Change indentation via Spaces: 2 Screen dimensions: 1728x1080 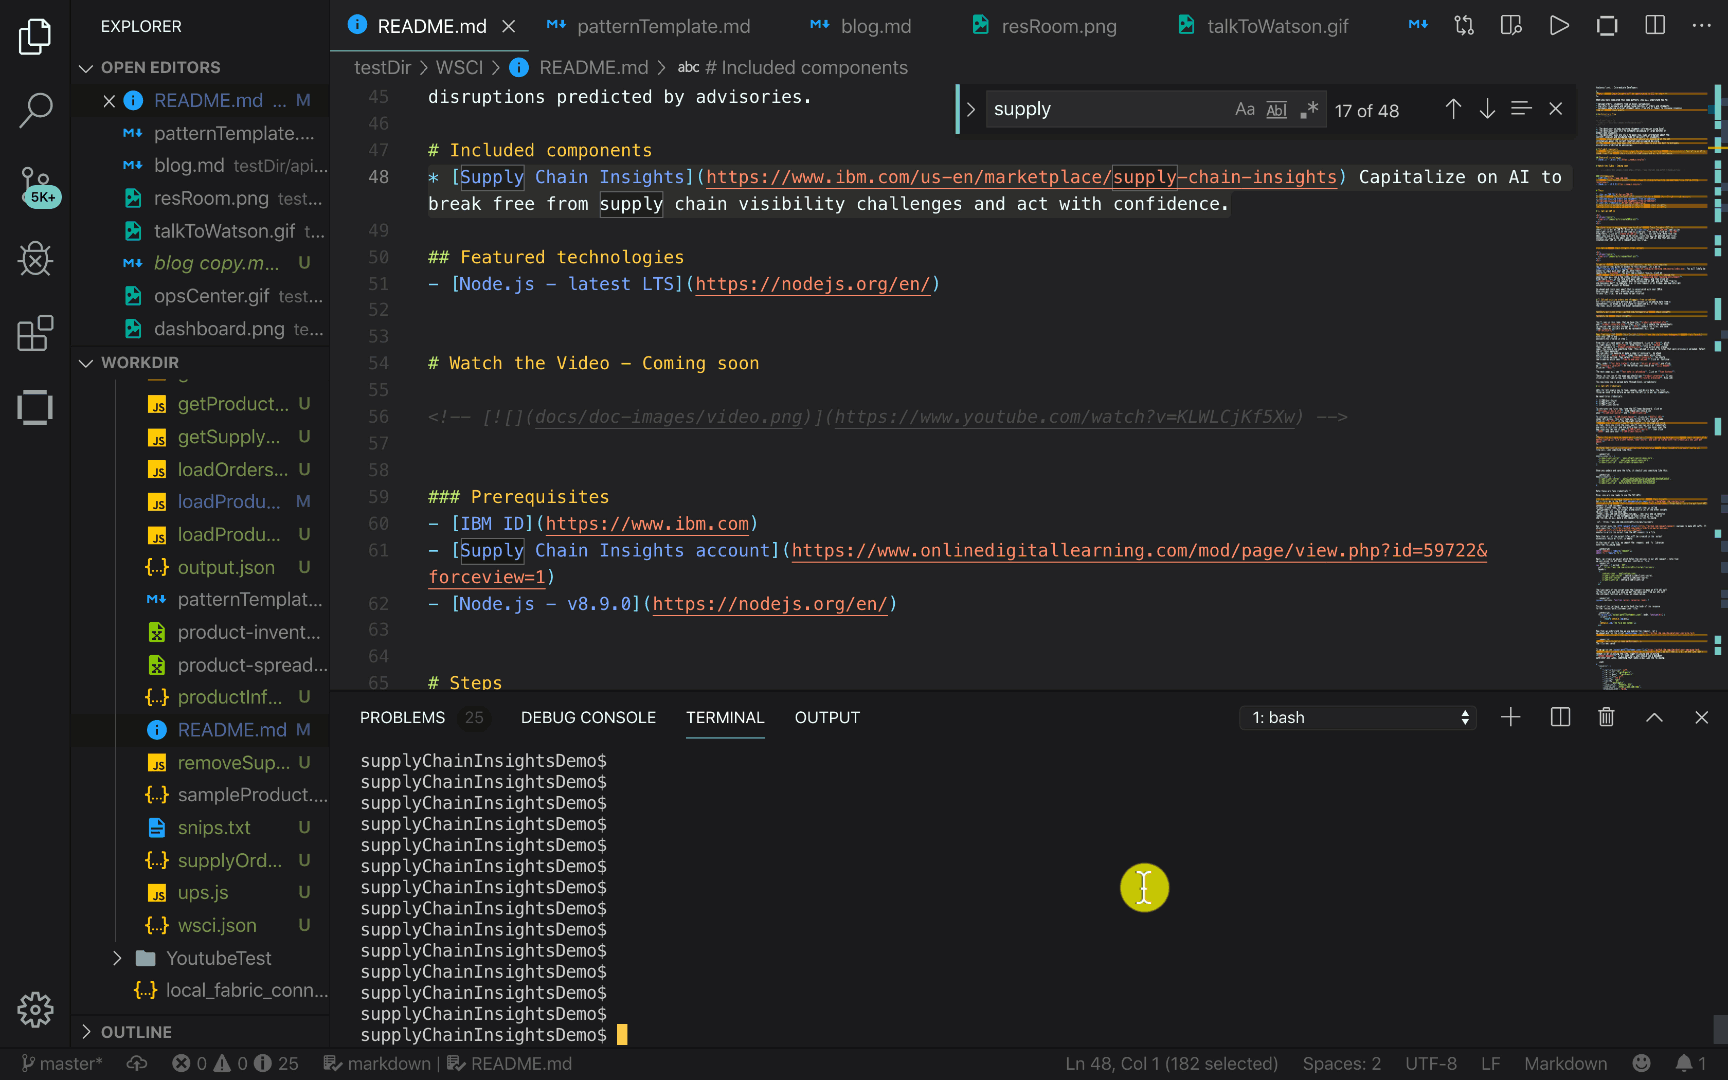1341,1063
